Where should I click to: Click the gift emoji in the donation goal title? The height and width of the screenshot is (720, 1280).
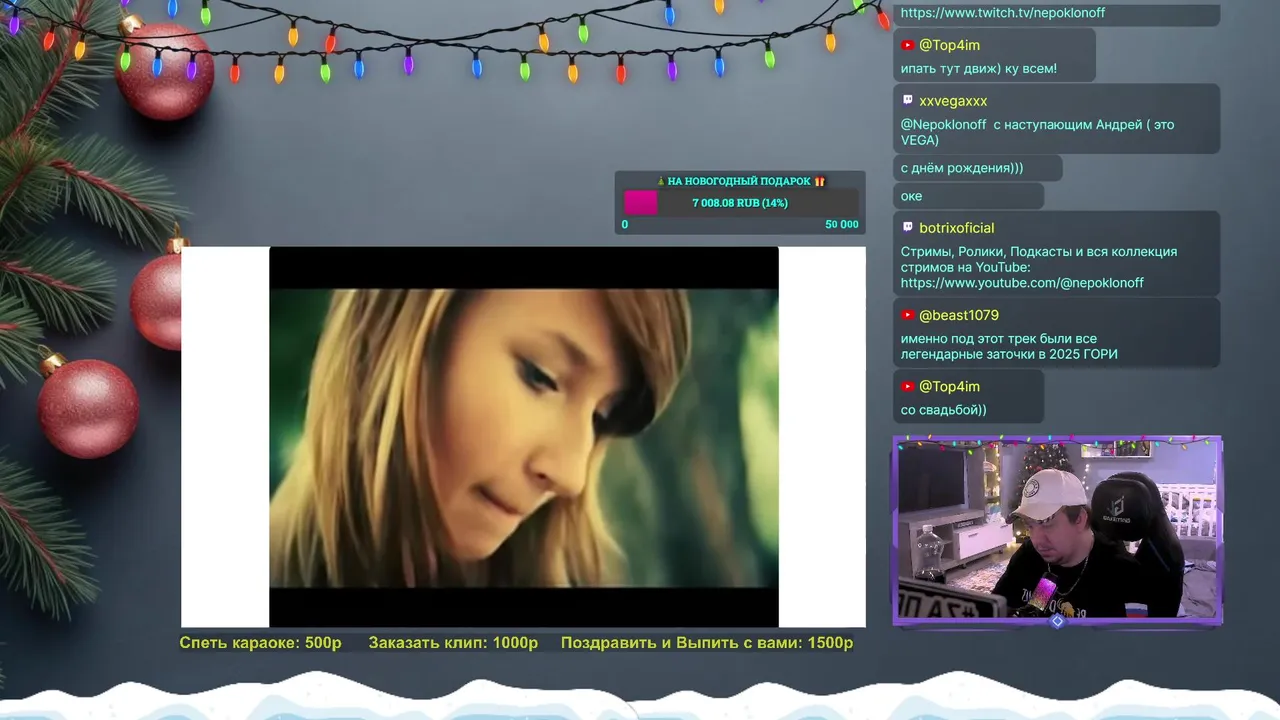(819, 181)
